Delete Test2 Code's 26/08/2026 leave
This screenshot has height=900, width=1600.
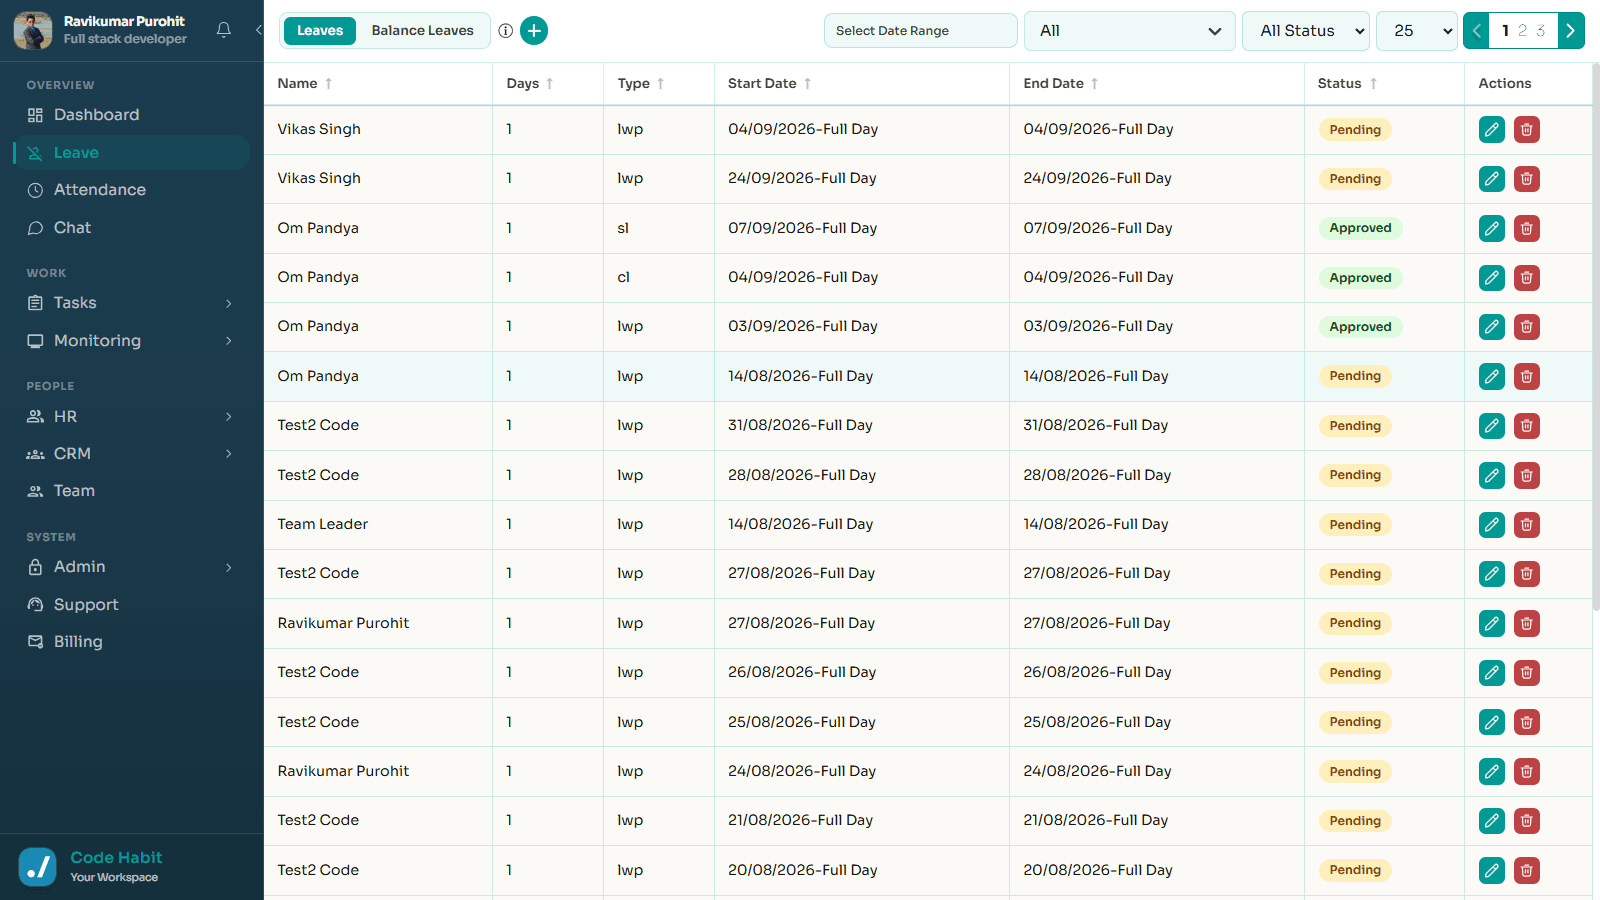click(1527, 673)
